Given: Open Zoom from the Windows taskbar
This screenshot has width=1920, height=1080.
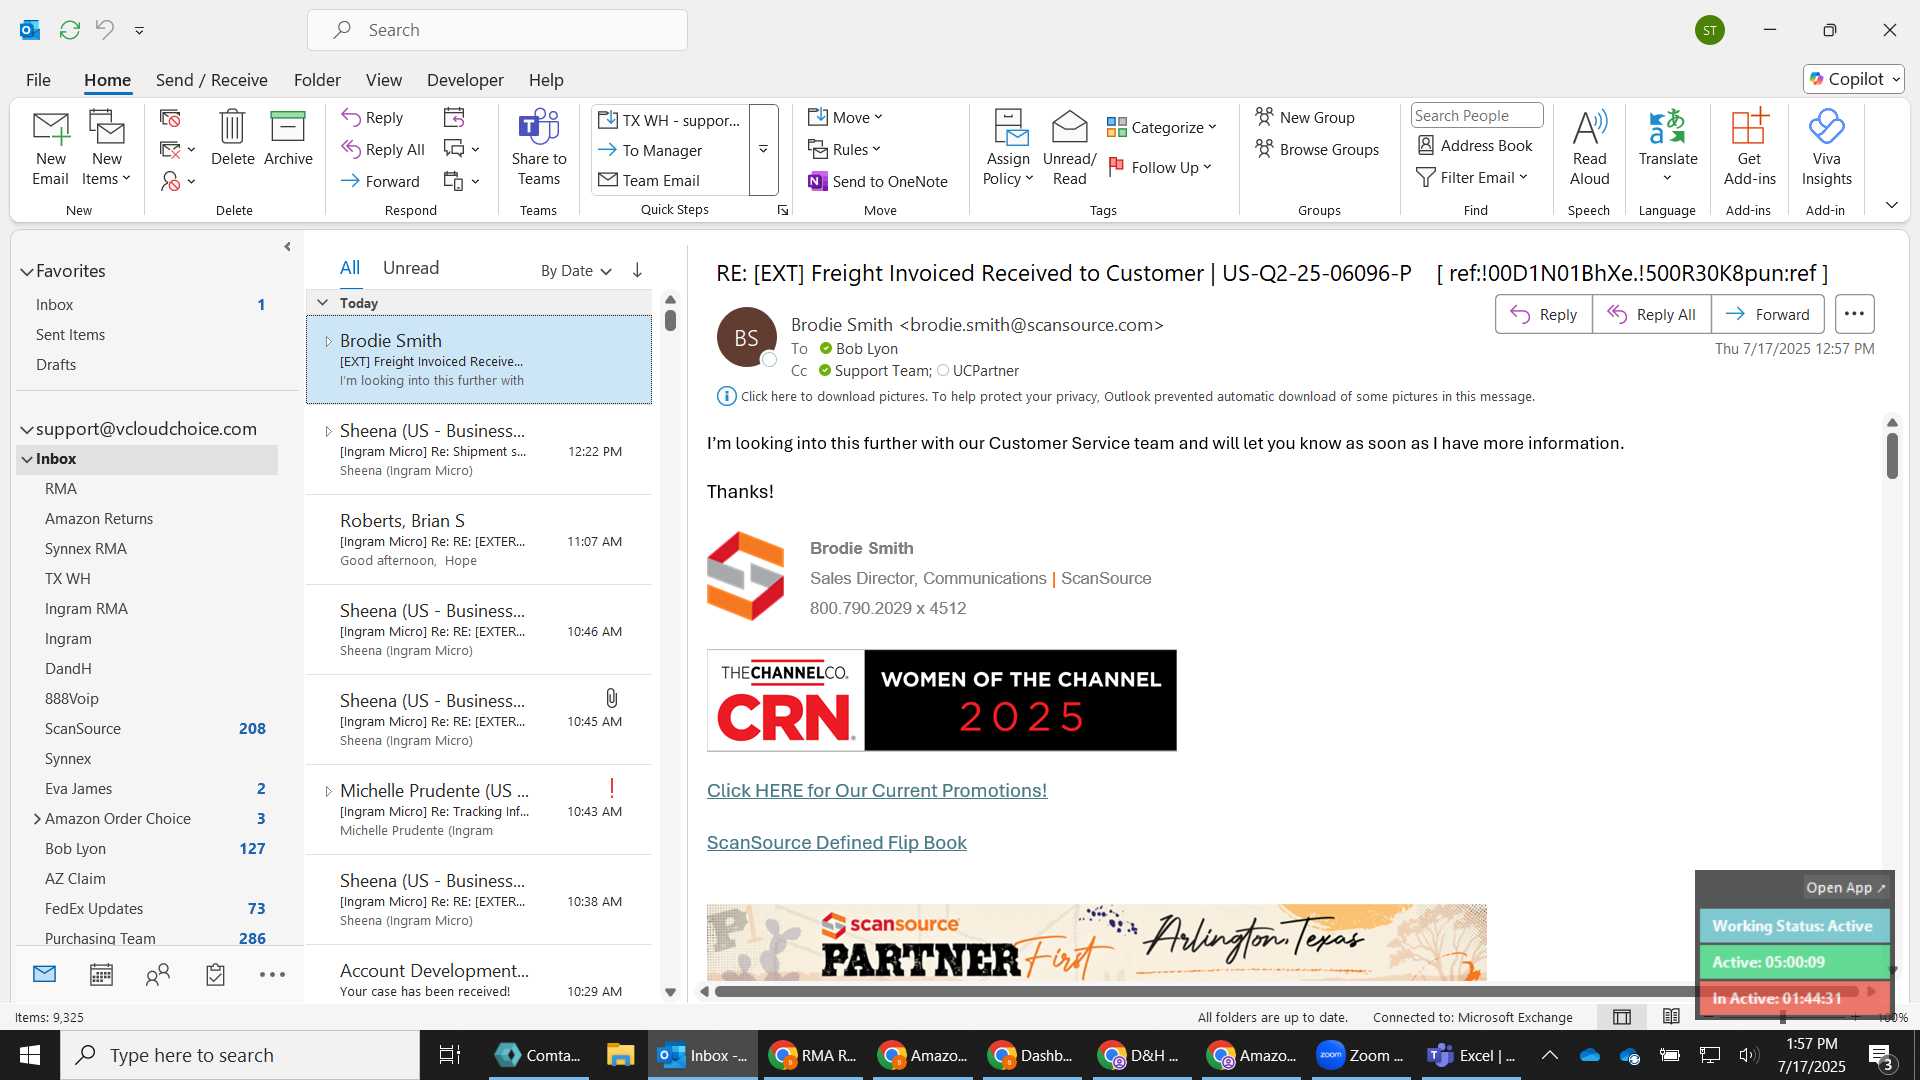Looking at the screenshot, I should pos(1361,1055).
